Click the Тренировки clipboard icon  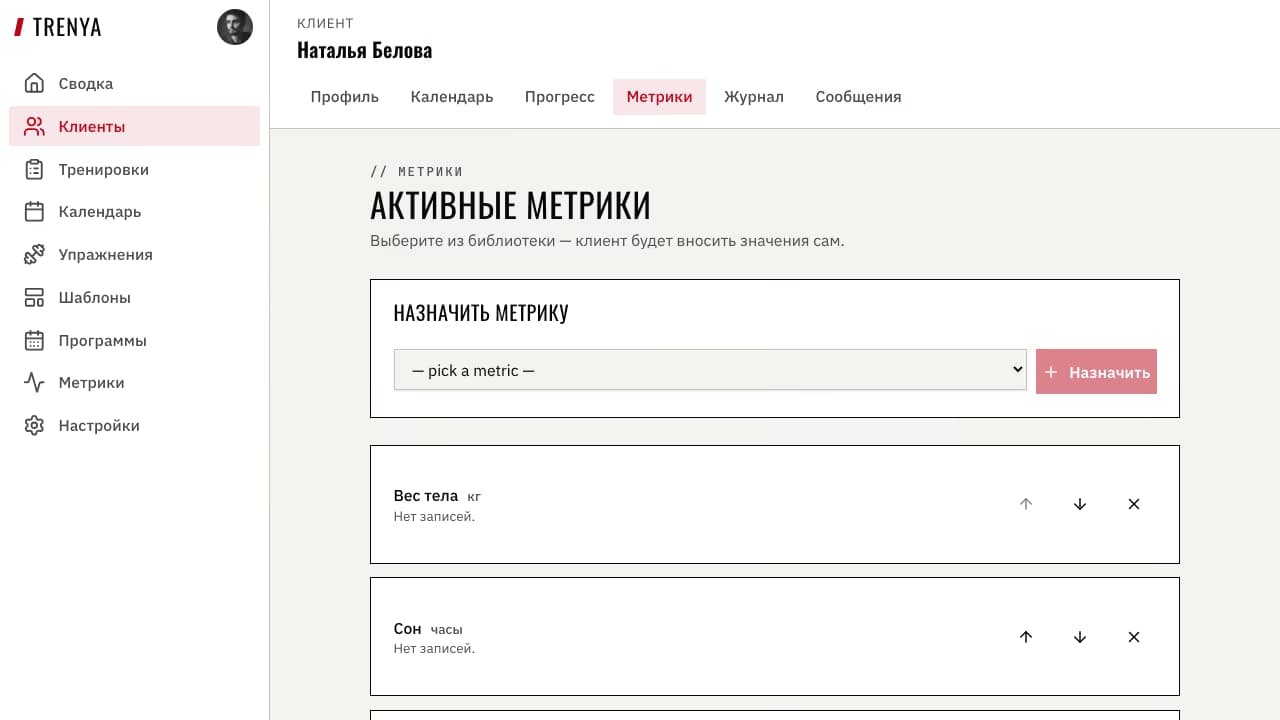(x=34, y=169)
